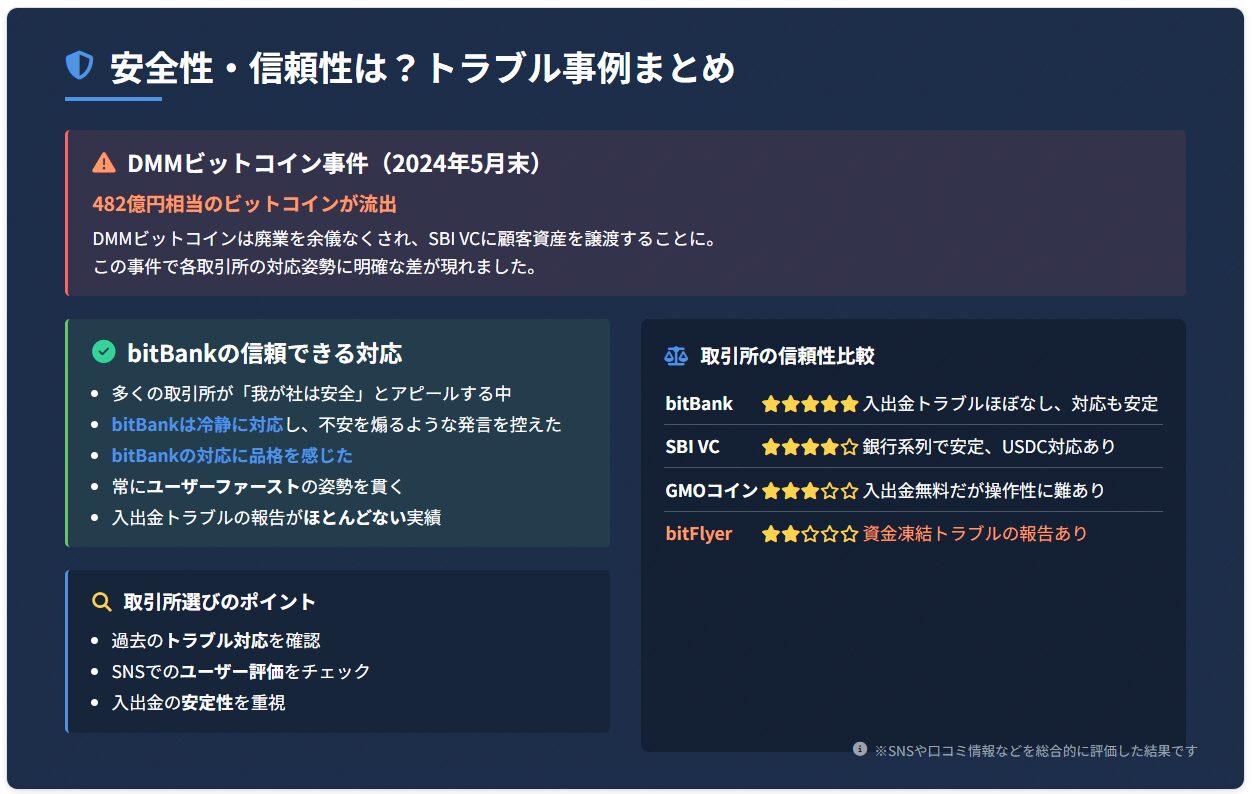Screen dimensions: 1252x794
Task: Click the bitBank five-star rating
Action: [810, 404]
